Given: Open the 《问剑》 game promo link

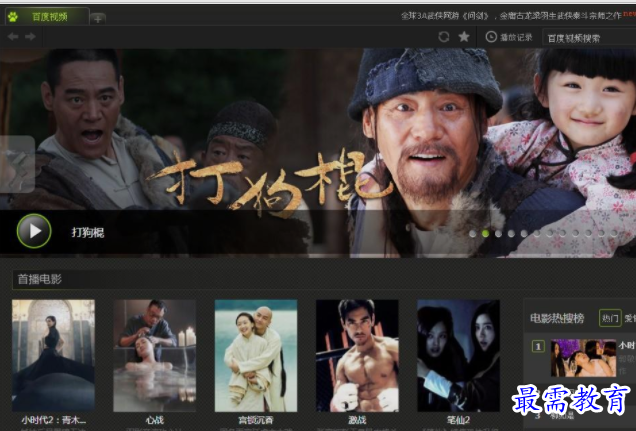Looking at the screenshot, I should (x=511, y=16).
